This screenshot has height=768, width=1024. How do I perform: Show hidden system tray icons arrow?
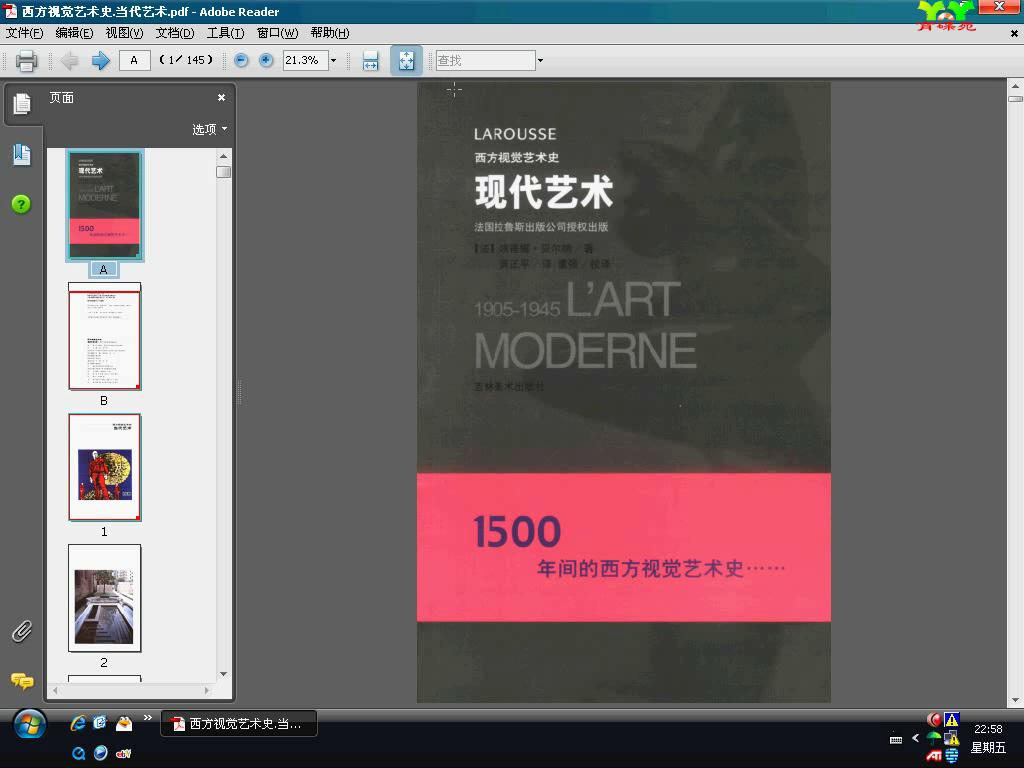916,738
